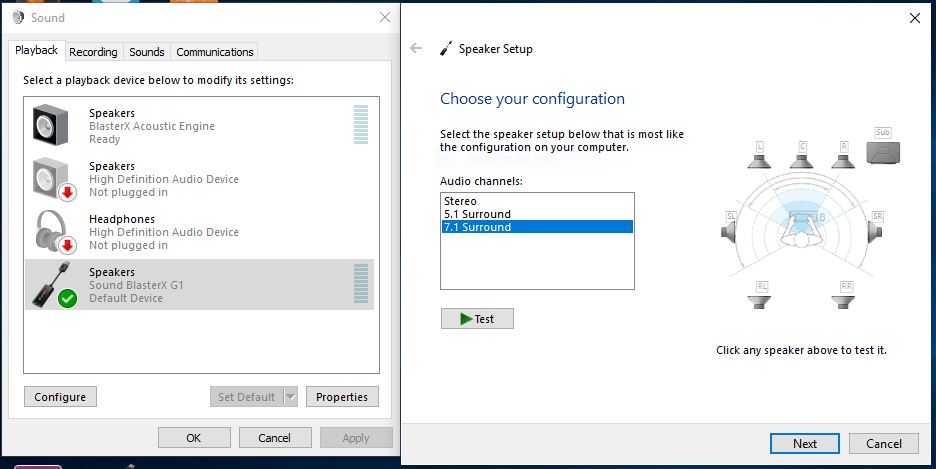The width and height of the screenshot is (936, 469).
Task: Go back using Speaker Setup arrow
Action: click(x=417, y=48)
